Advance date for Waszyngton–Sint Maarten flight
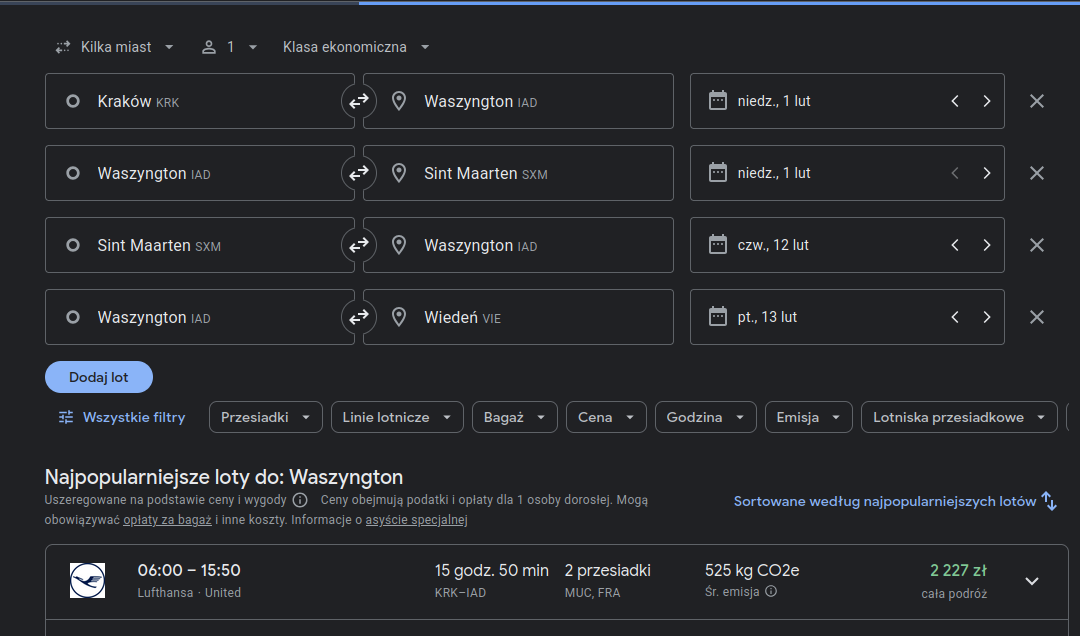This screenshot has width=1080, height=636. [x=986, y=173]
